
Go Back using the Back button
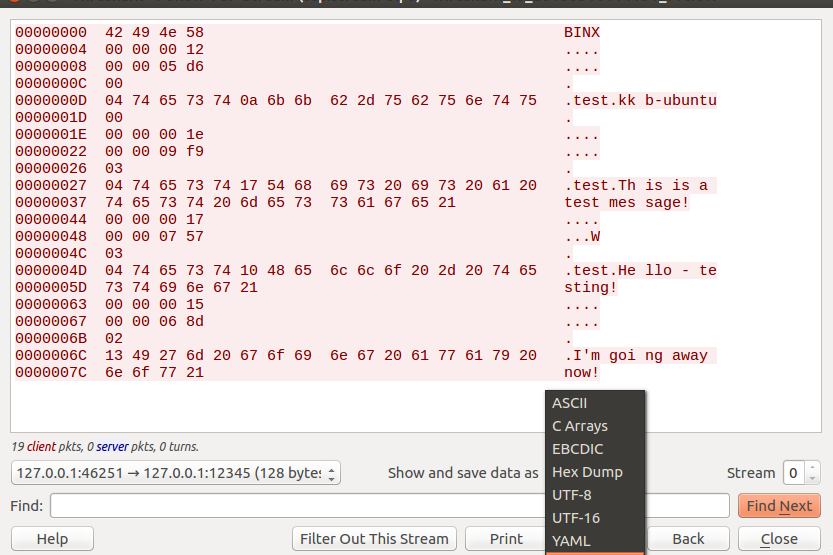(688, 539)
